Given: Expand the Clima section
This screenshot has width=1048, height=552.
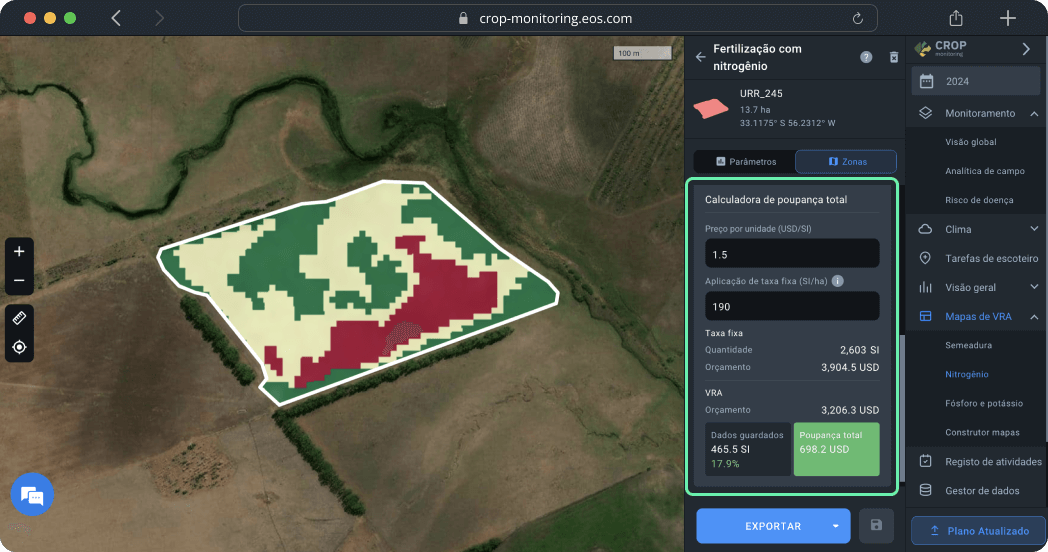Looking at the screenshot, I should point(1034,229).
